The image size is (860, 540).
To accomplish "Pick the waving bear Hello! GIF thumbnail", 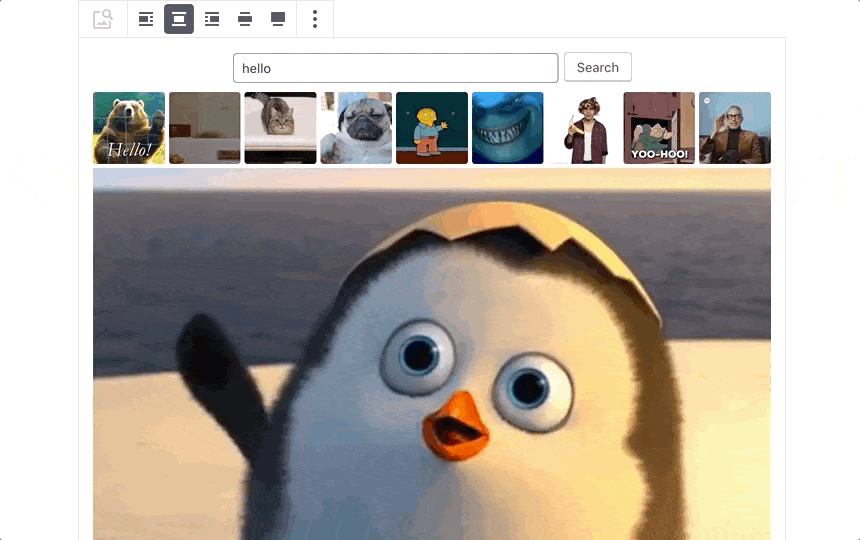I will click(x=129, y=128).
